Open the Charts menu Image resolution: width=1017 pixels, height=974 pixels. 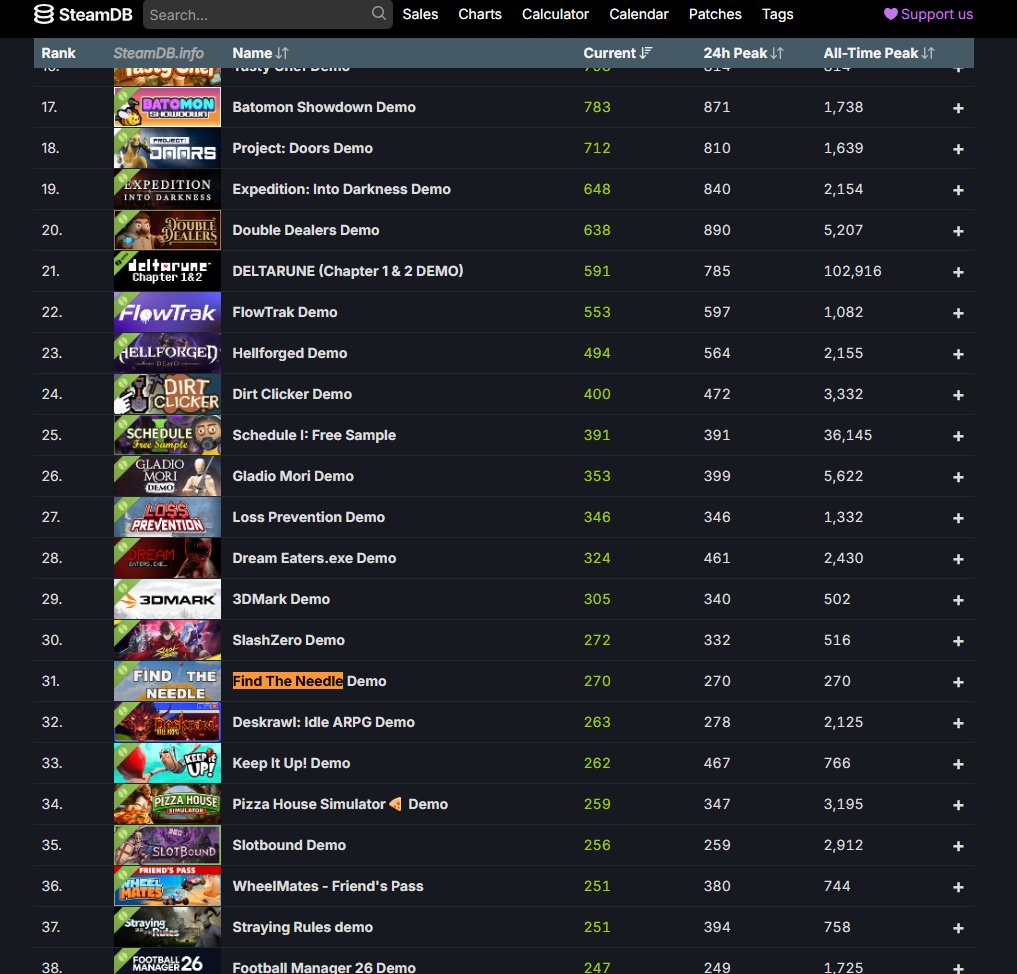(x=480, y=14)
